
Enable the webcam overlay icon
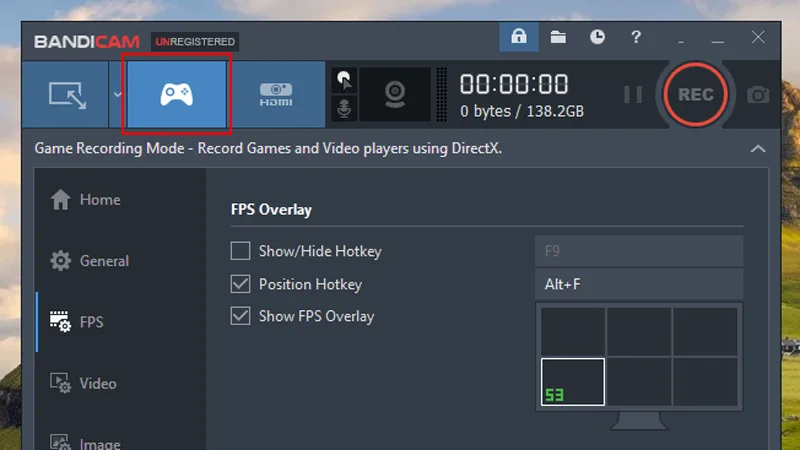395,94
